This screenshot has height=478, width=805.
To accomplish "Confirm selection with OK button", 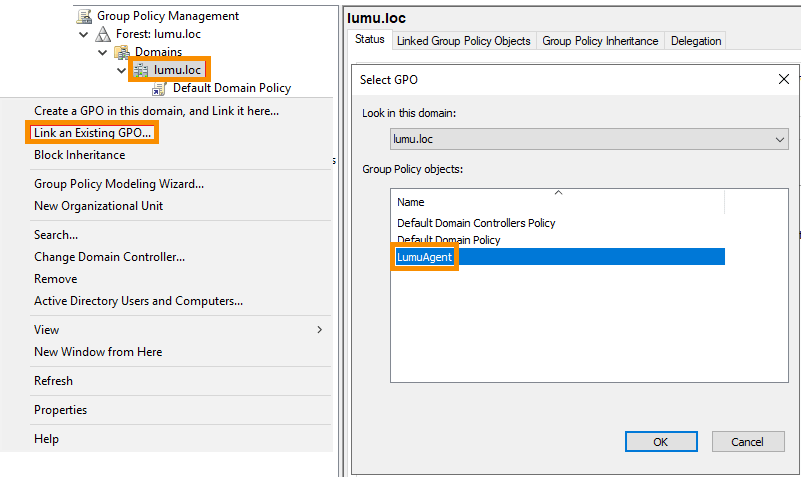I will (661, 442).
